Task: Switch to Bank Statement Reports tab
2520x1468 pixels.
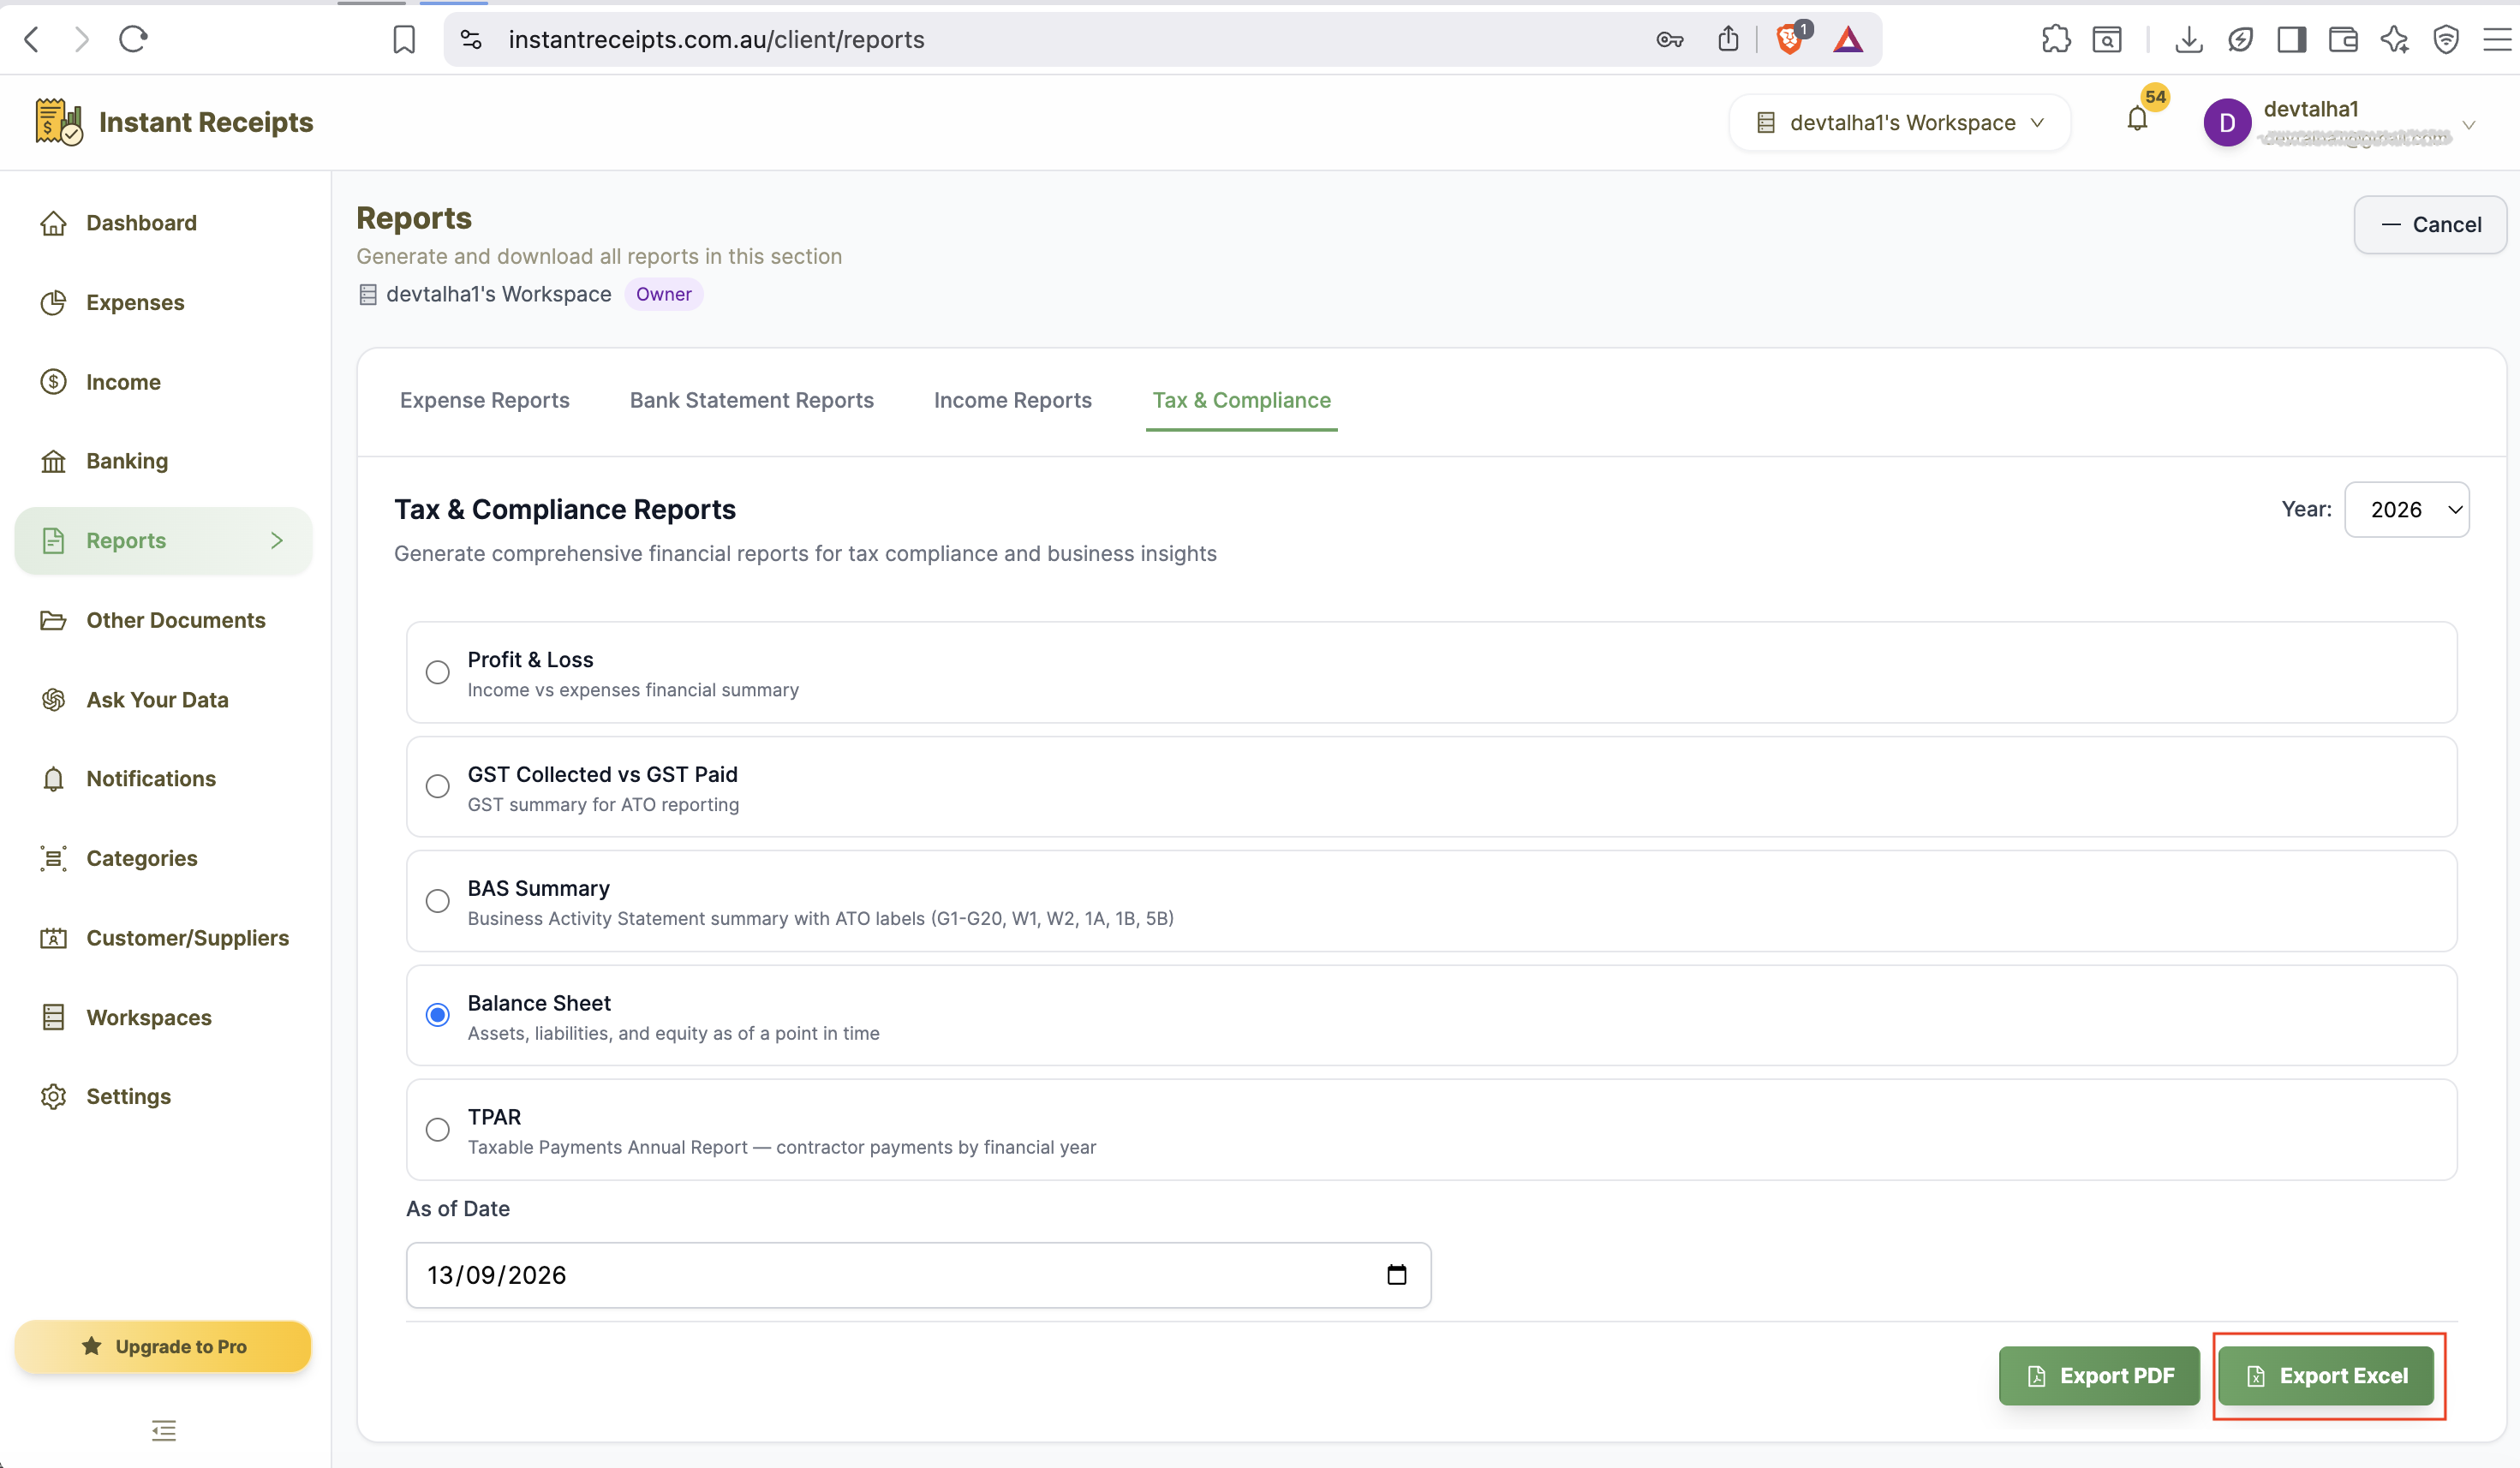Action: pyautogui.click(x=752, y=400)
